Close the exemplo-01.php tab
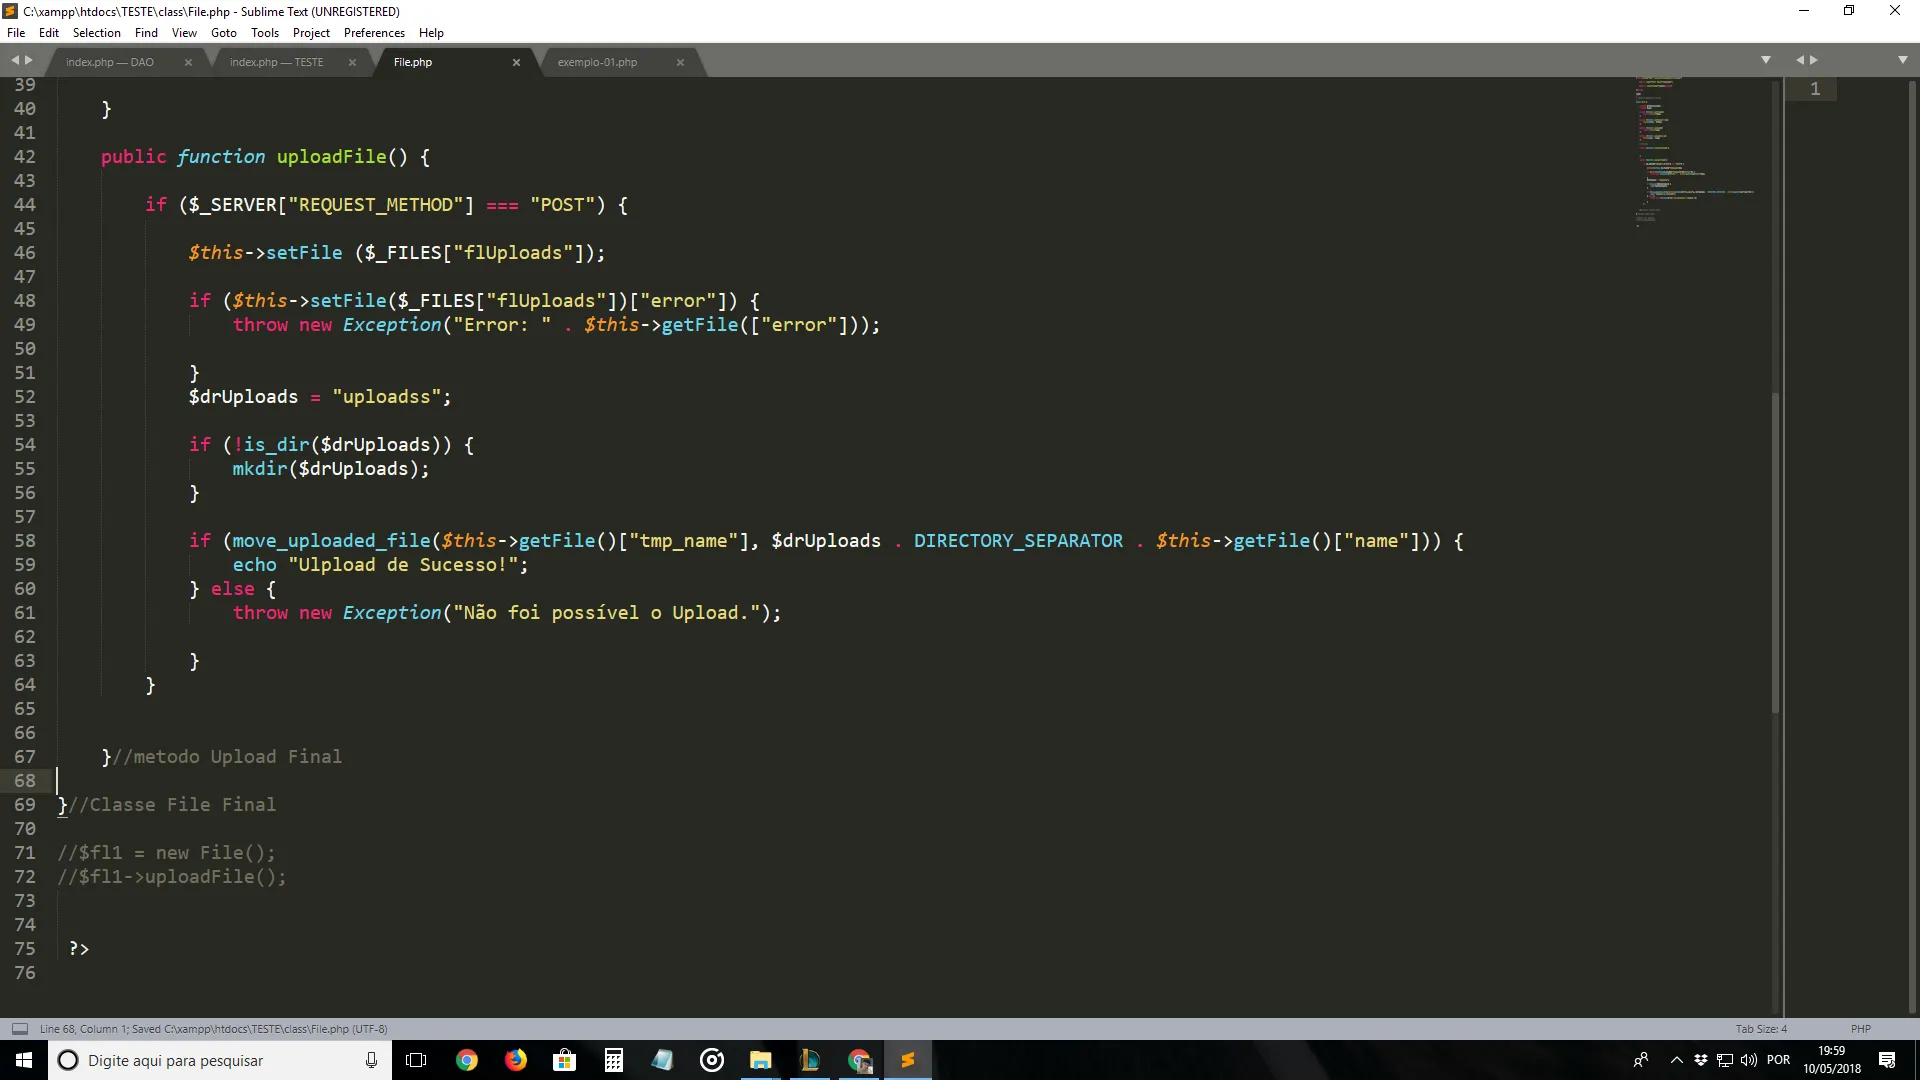This screenshot has width=1920, height=1080. 680,62
